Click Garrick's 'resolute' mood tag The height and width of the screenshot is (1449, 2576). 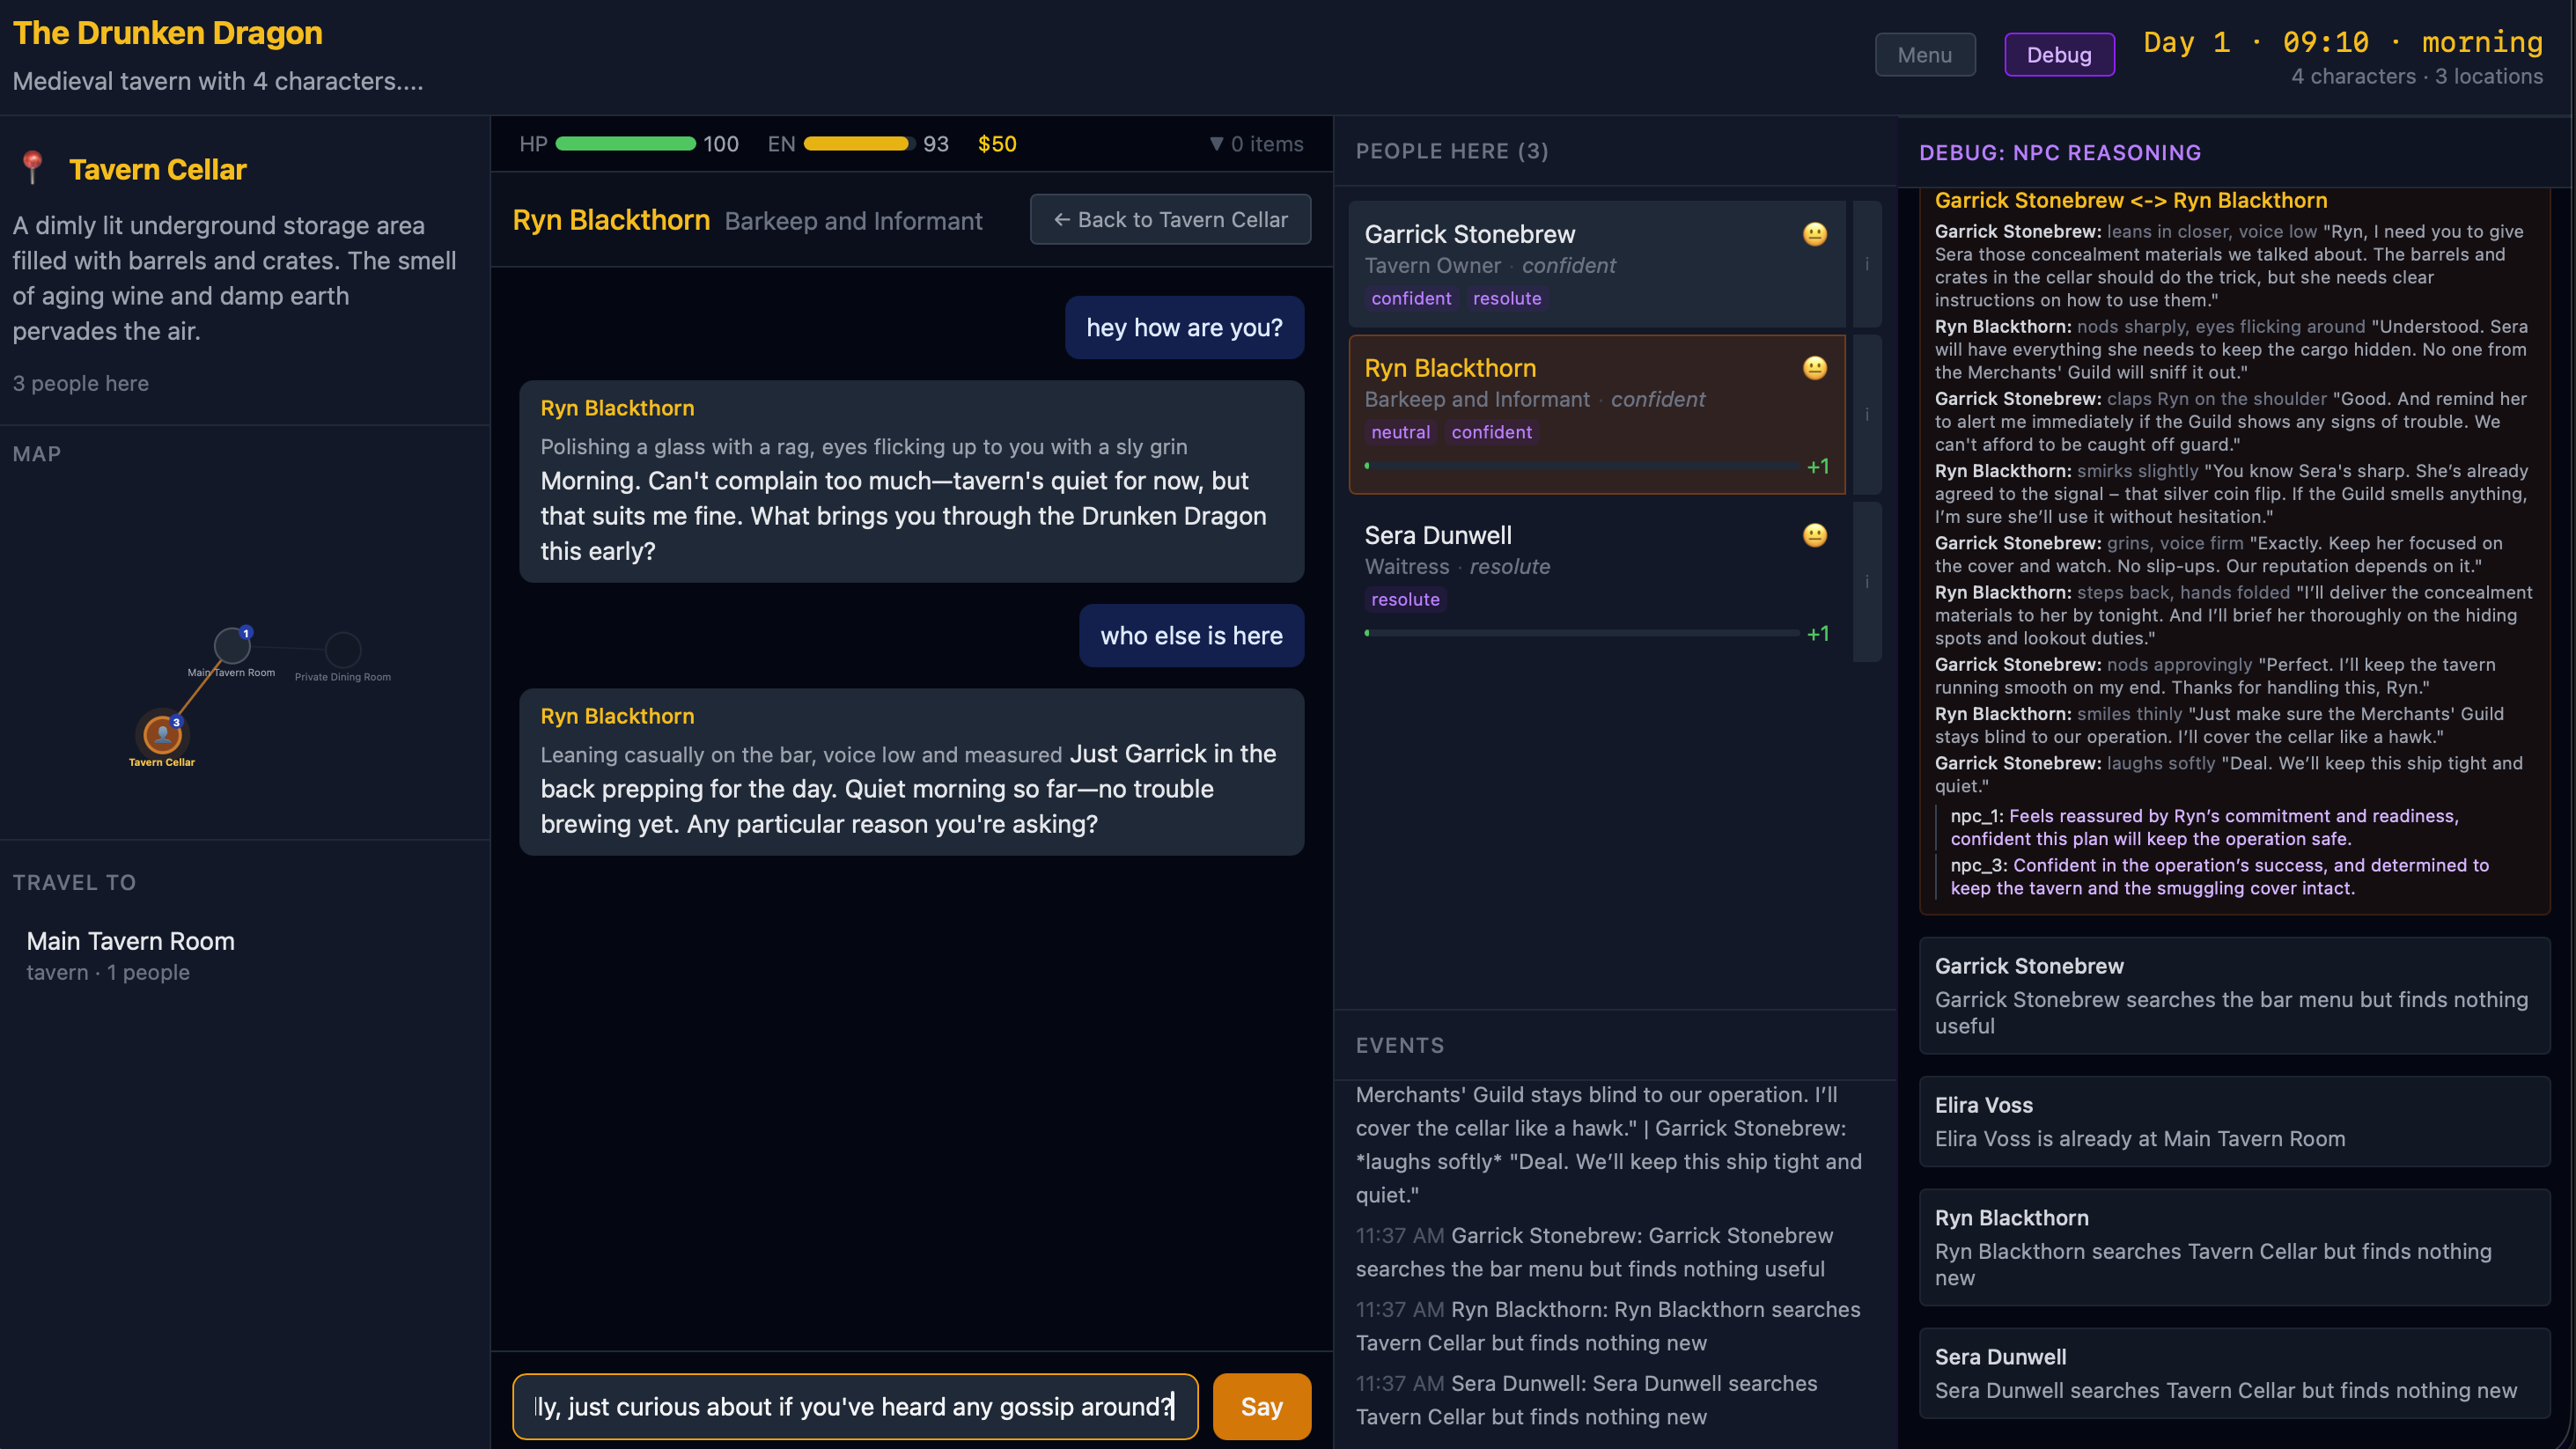point(1507,298)
